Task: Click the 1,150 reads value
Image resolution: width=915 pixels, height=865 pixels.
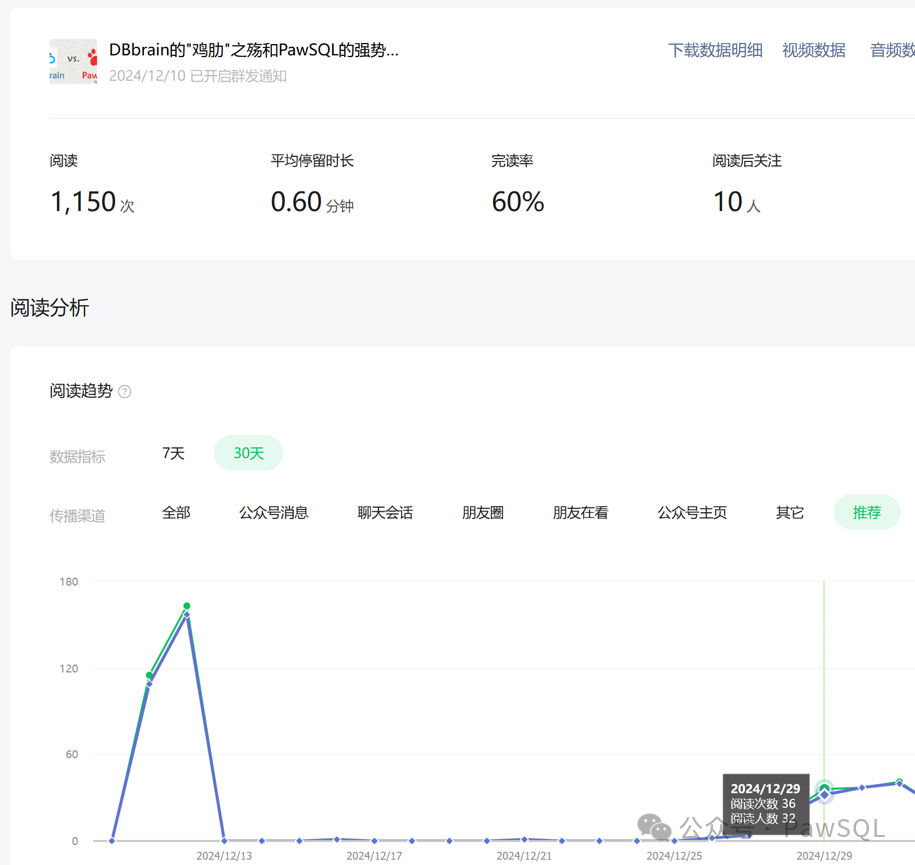Action: point(92,202)
